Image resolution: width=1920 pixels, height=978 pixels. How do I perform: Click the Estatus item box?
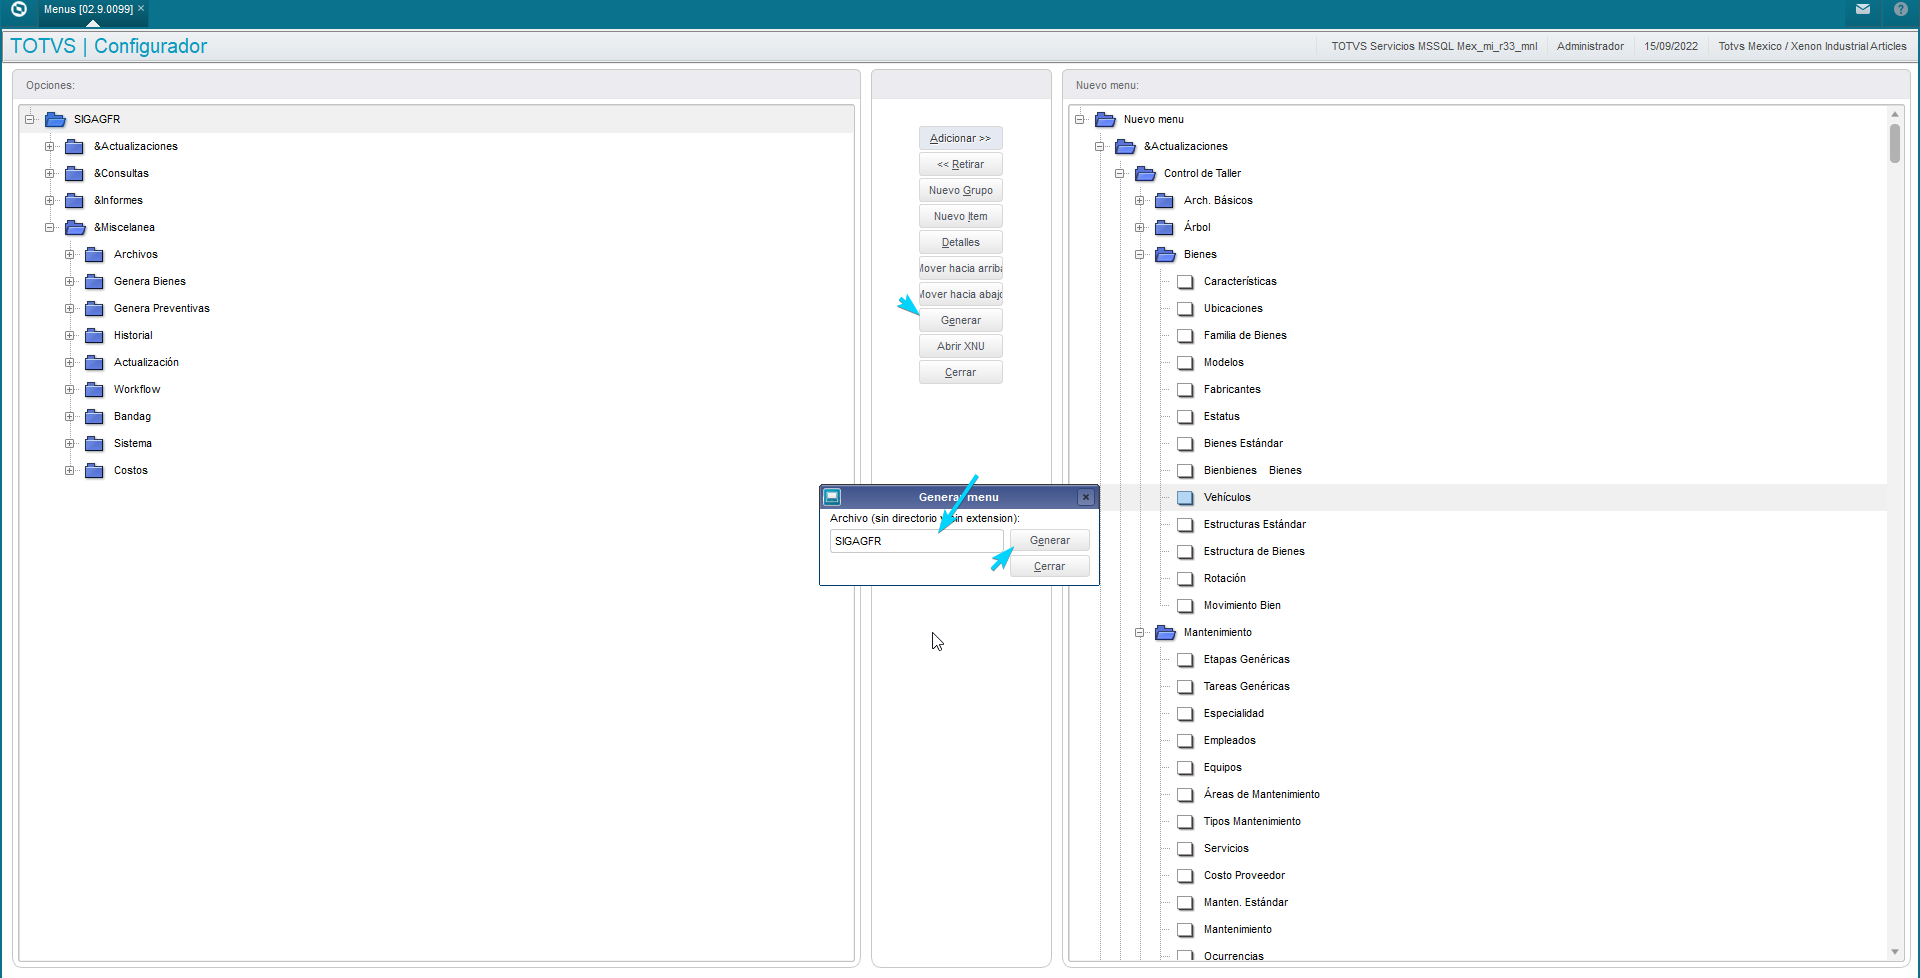pos(1185,416)
